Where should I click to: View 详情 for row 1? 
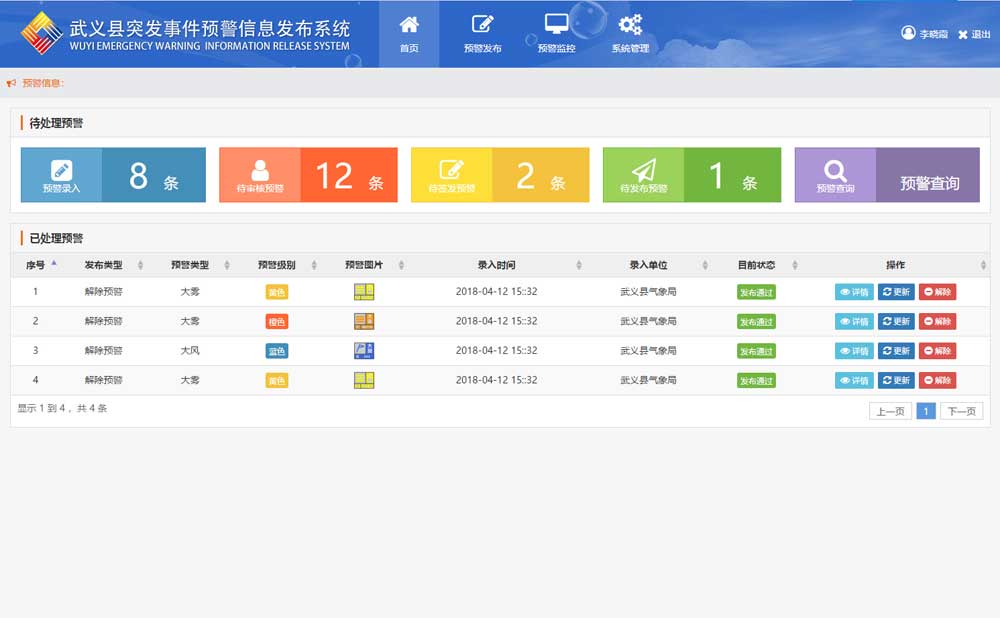pyautogui.click(x=854, y=292)
